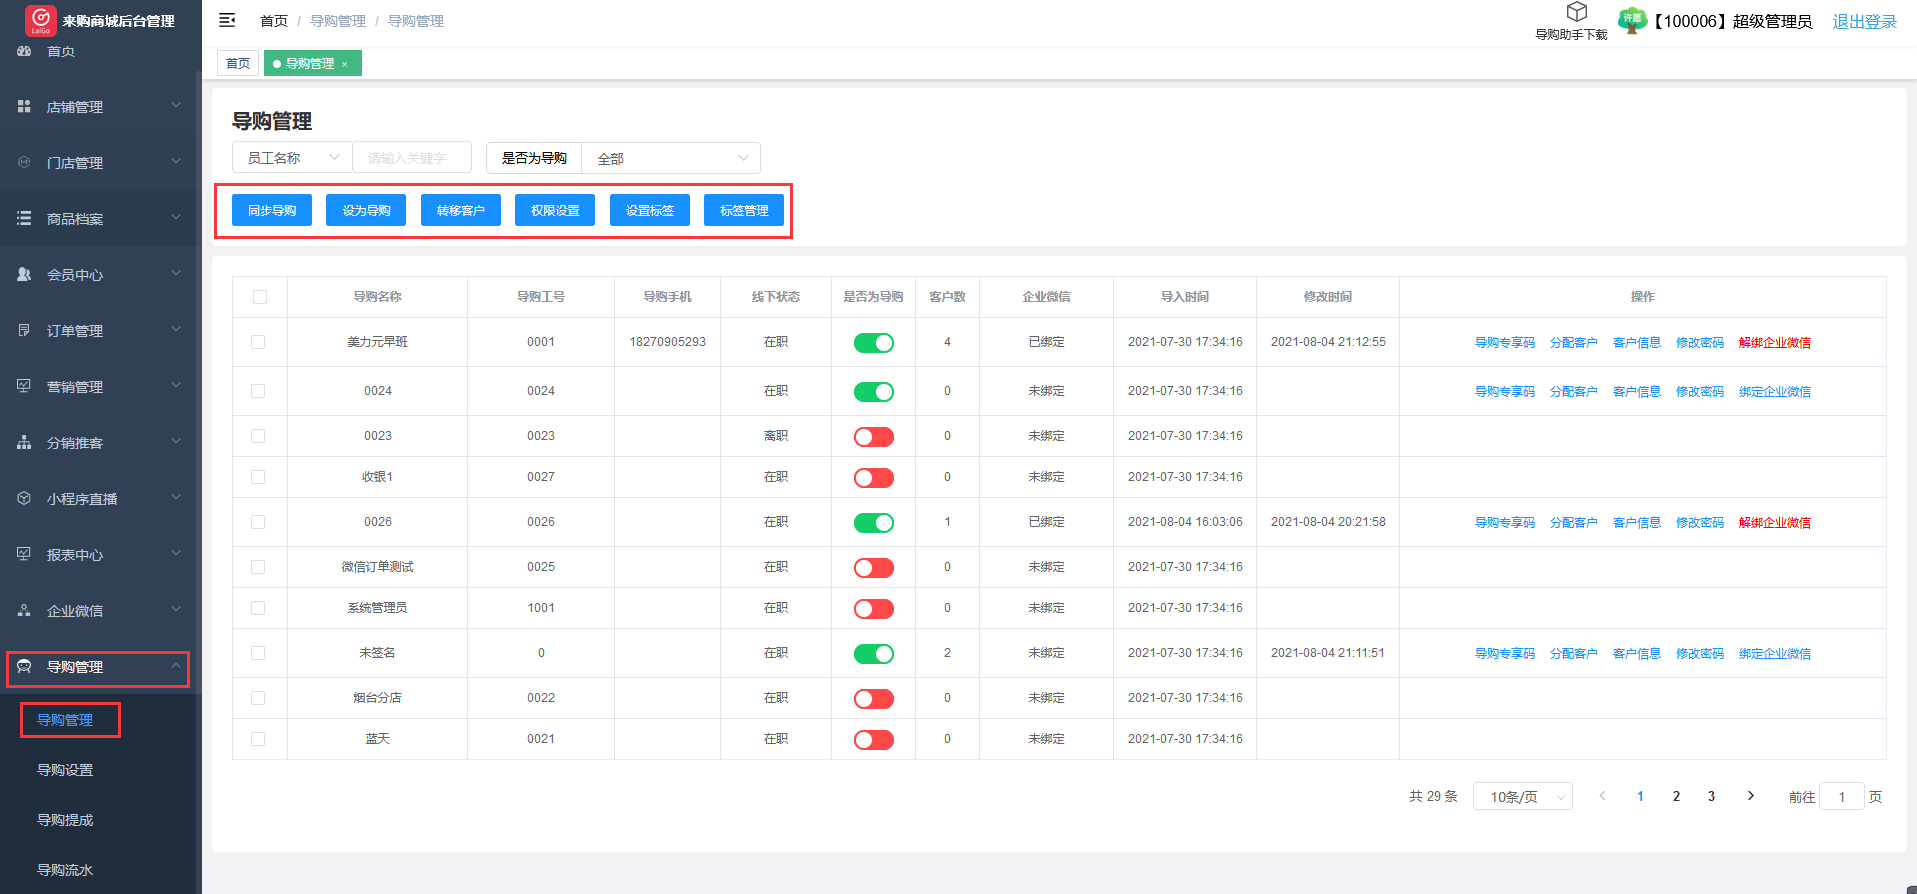This screenshot has width=1917, height=894.
Task: Click the 同步导购 button
Action: pyautogui.click(x=272, y=210)
